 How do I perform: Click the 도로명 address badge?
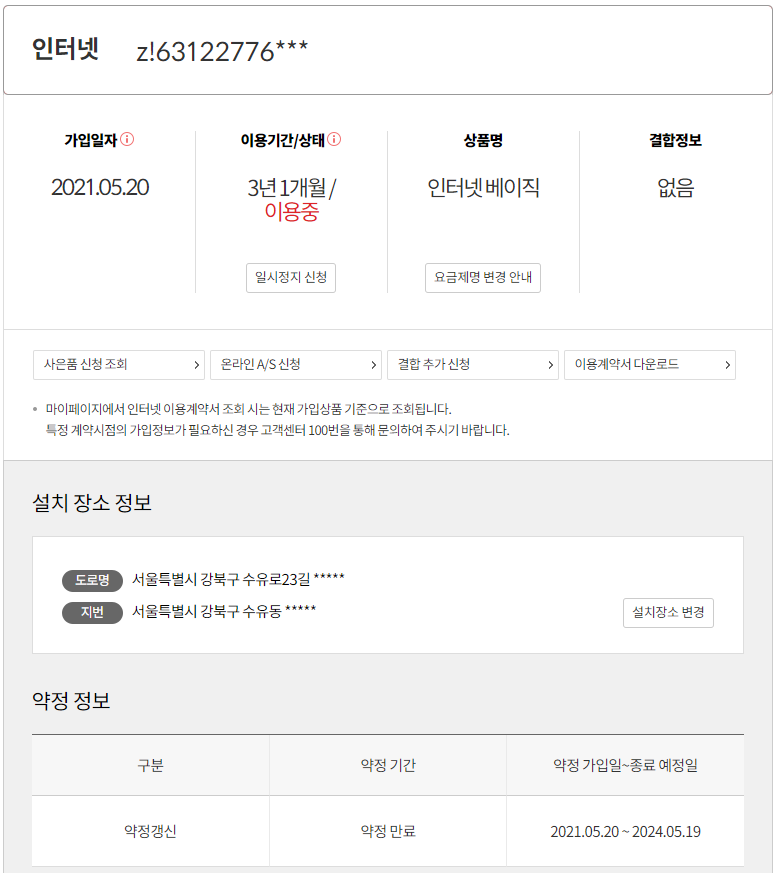pos(92,580)
